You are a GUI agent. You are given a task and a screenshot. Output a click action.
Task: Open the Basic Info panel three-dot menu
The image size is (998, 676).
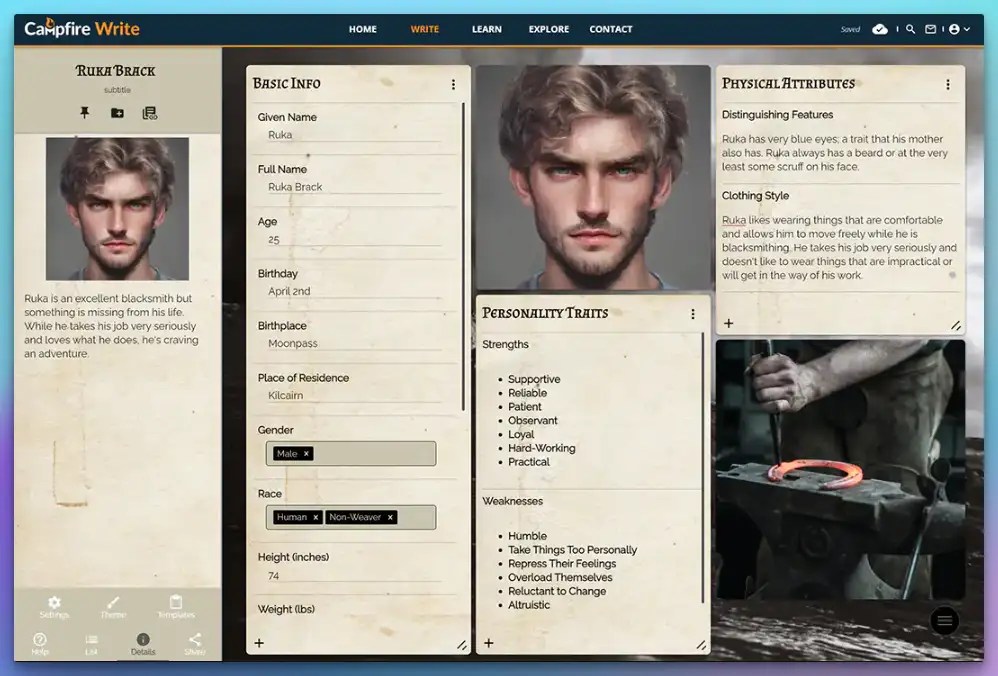[x=453, y=84]
